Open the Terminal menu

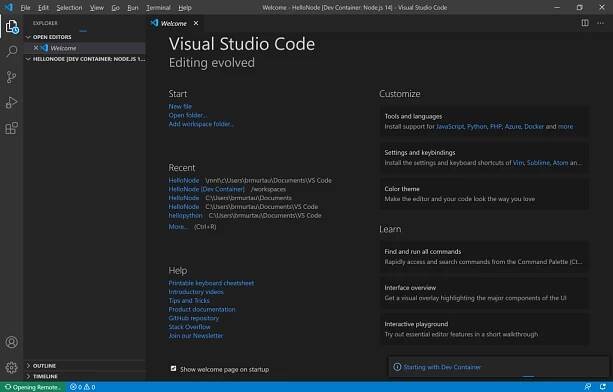(x=158, y=7)
